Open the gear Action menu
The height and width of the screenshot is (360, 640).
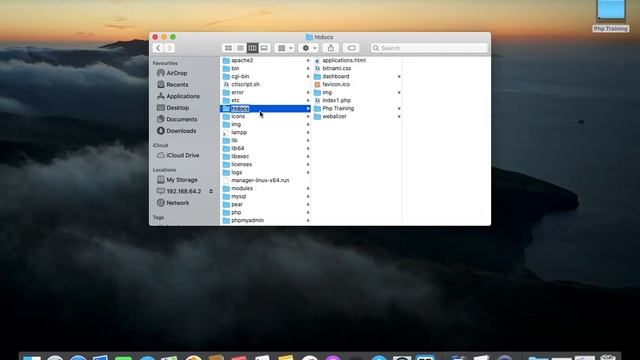click(309, 48)
